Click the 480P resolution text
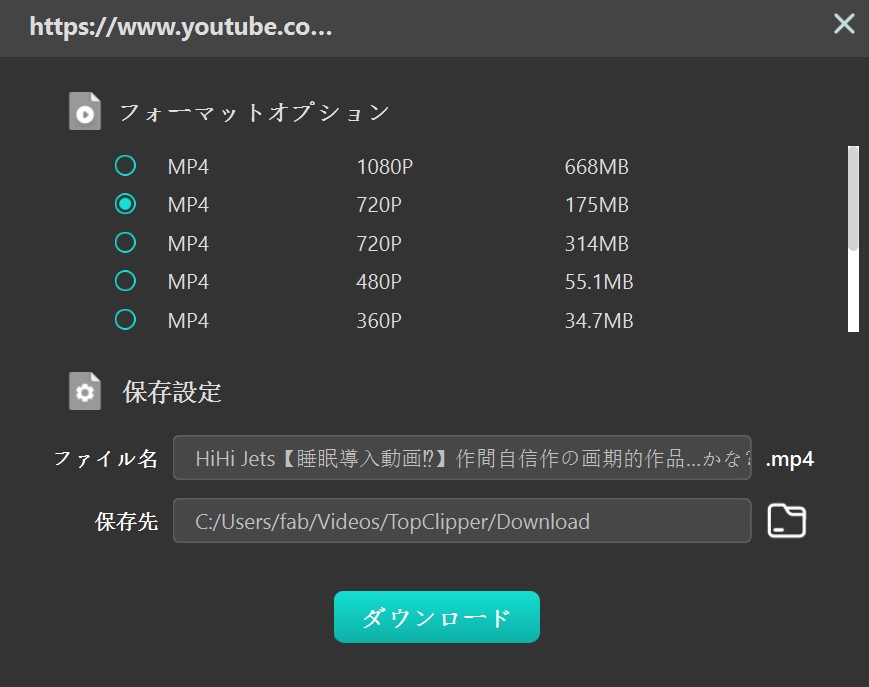The image size is (869, 687). (379, 282)
